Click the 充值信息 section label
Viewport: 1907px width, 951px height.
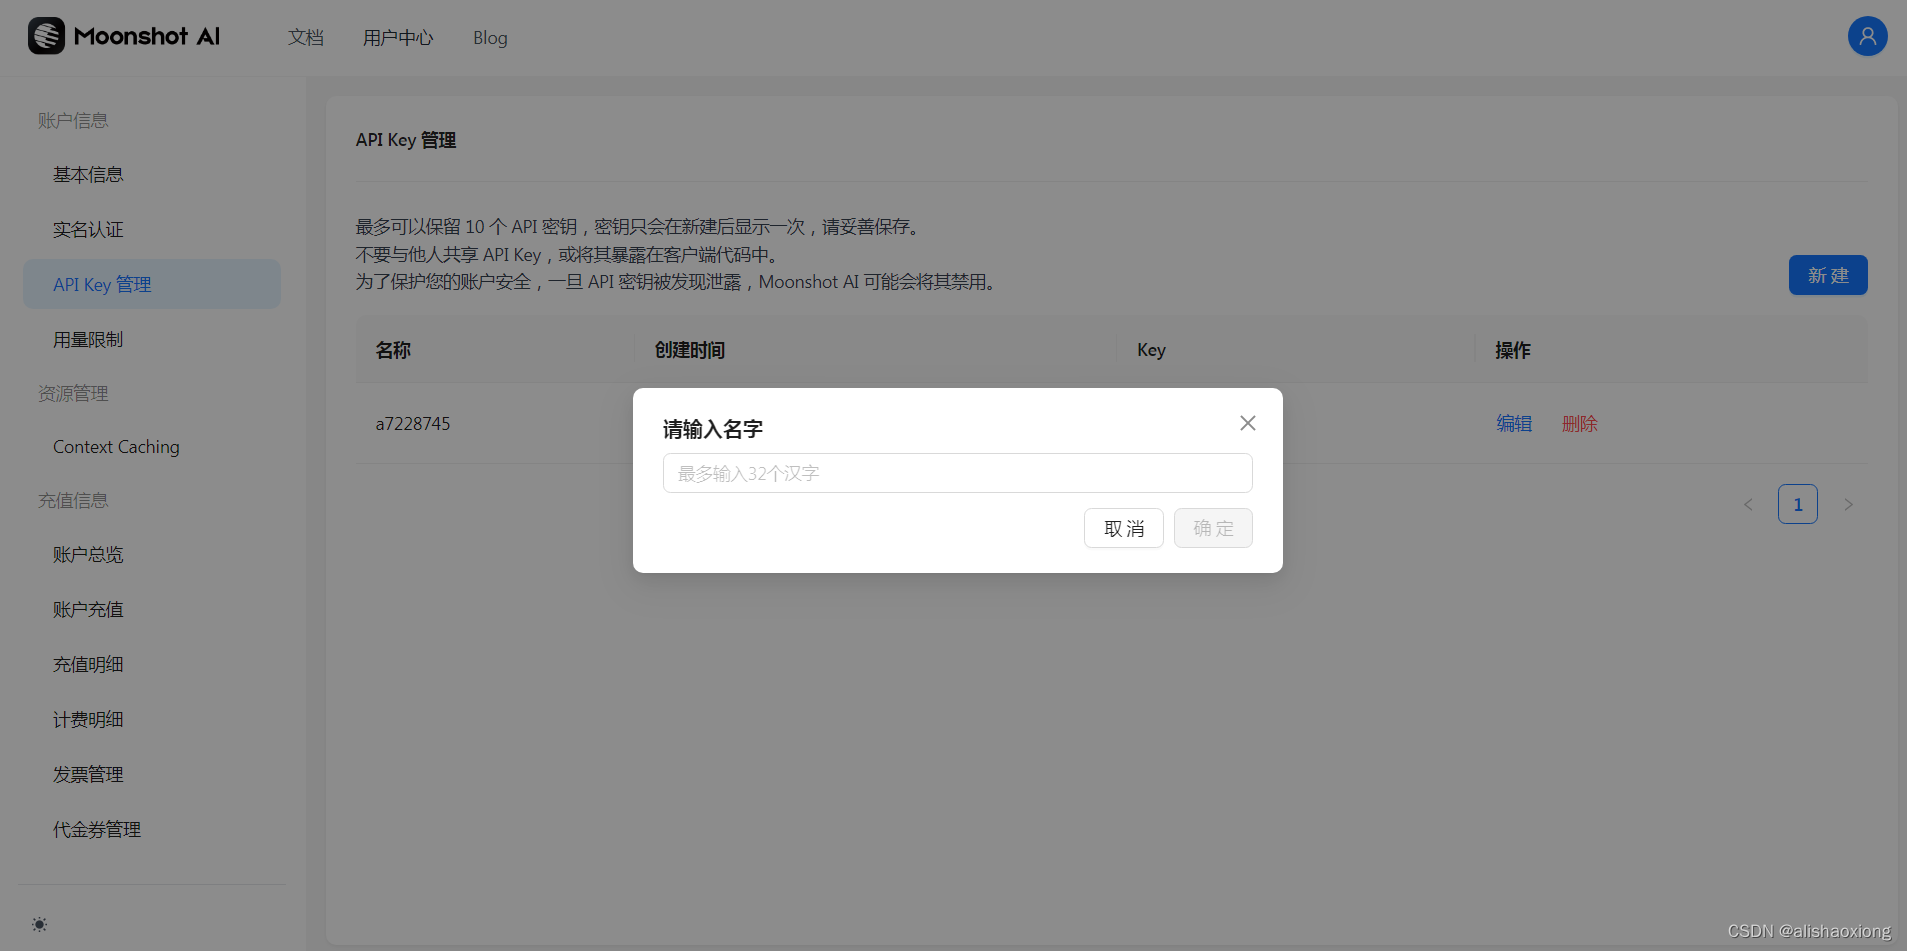tap(73, 500)
